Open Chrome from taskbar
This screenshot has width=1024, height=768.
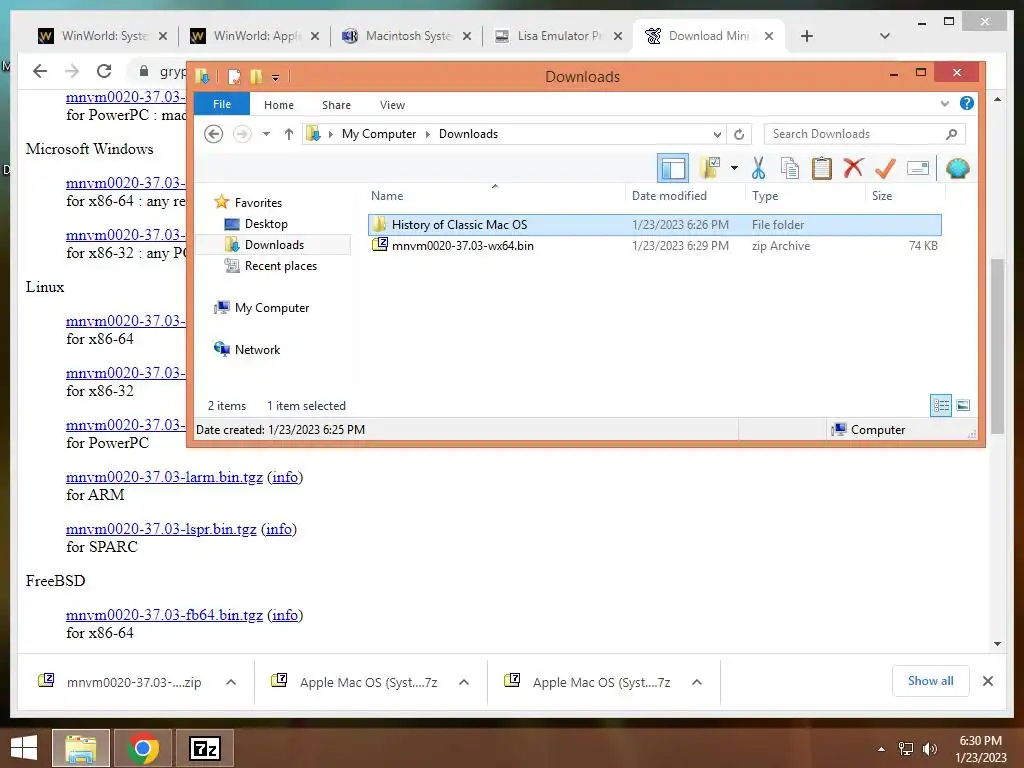(x=143, y=748)
